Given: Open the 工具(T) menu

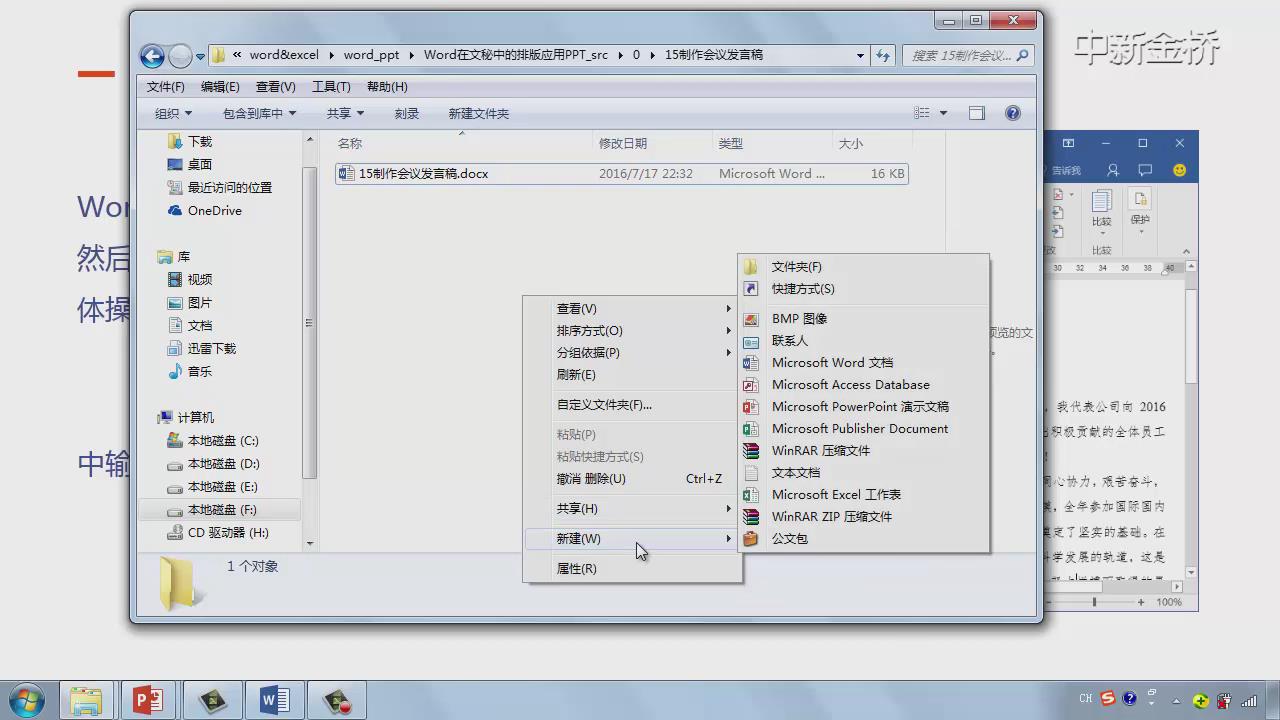Looking at the screenshot, I should tap(331, 87).
